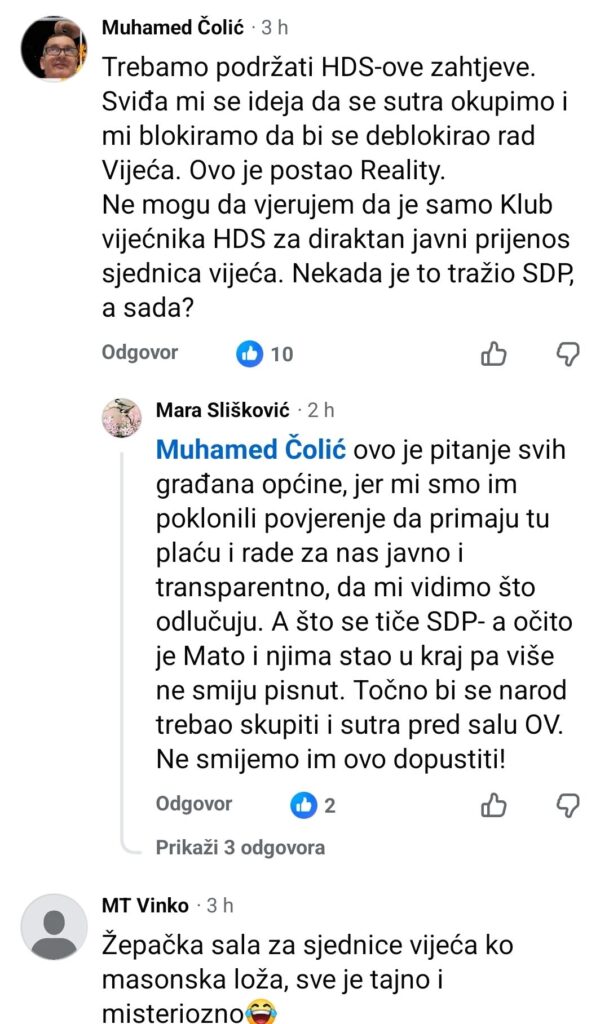Open MT Vinko author name link
The width and height of the screenshot is (609, 1024).
[x=145, y=905]
